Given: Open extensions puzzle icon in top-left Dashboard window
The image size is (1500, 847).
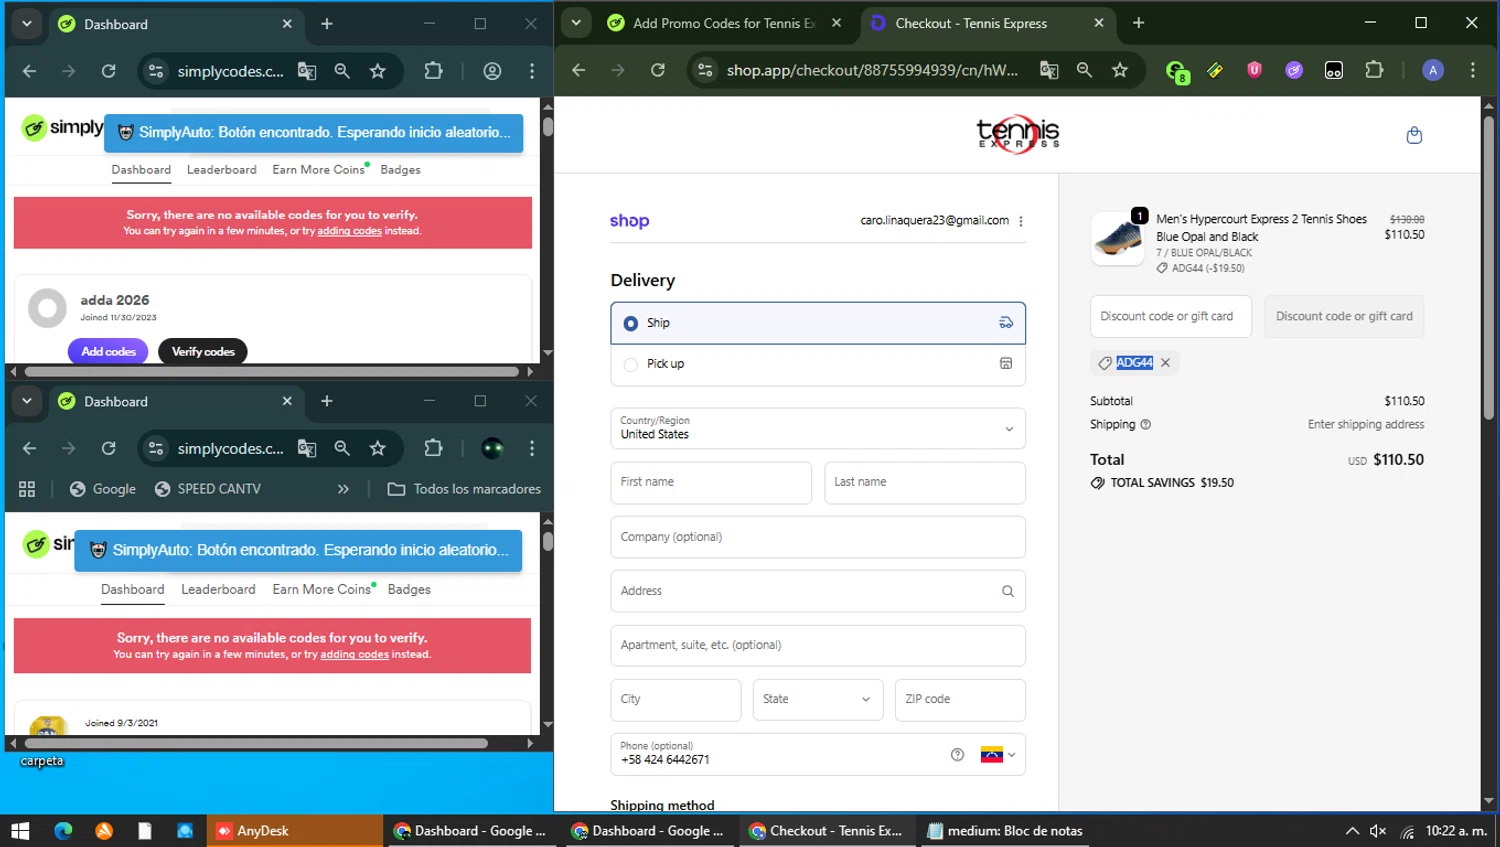Looking at the screenshot, I should tap(433, 71).
